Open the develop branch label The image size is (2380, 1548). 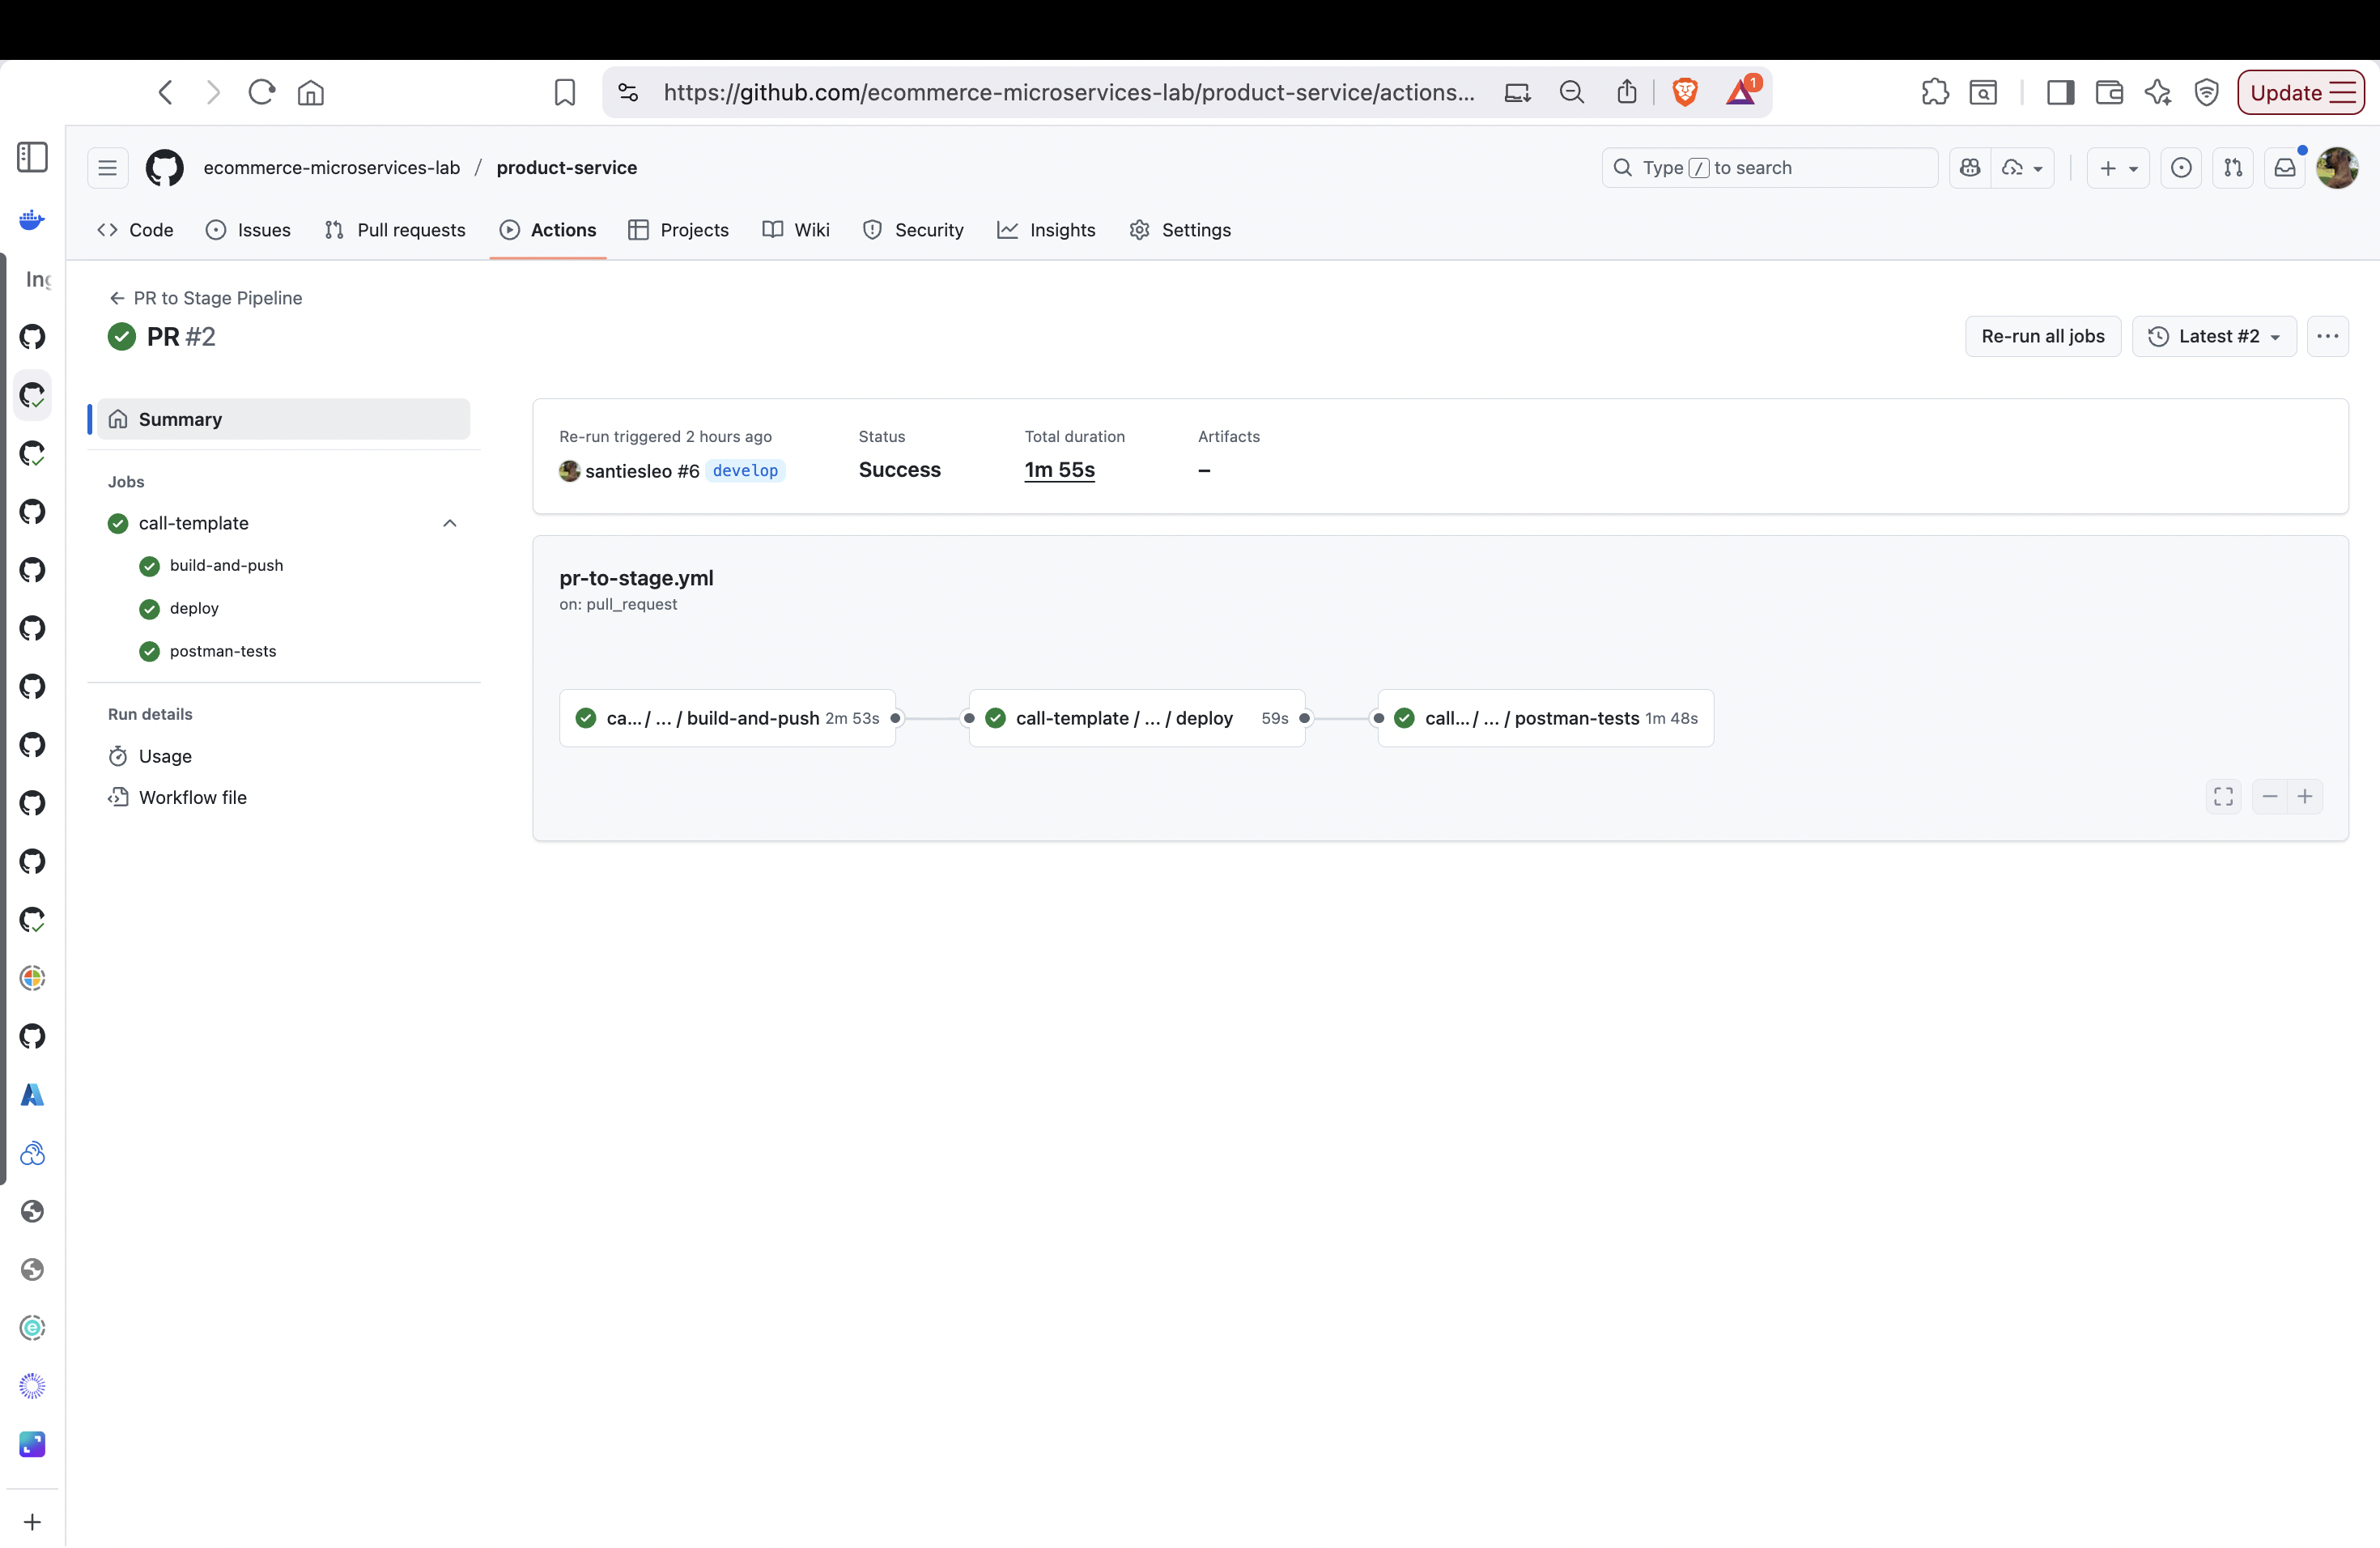pos(745,470)
